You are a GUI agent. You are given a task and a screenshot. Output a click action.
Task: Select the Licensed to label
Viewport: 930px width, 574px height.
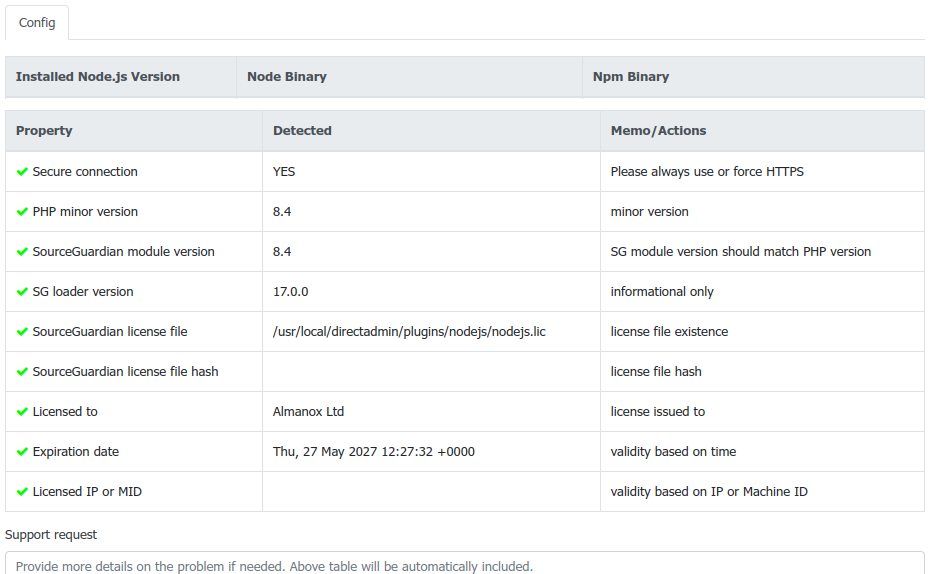point(65,412)
